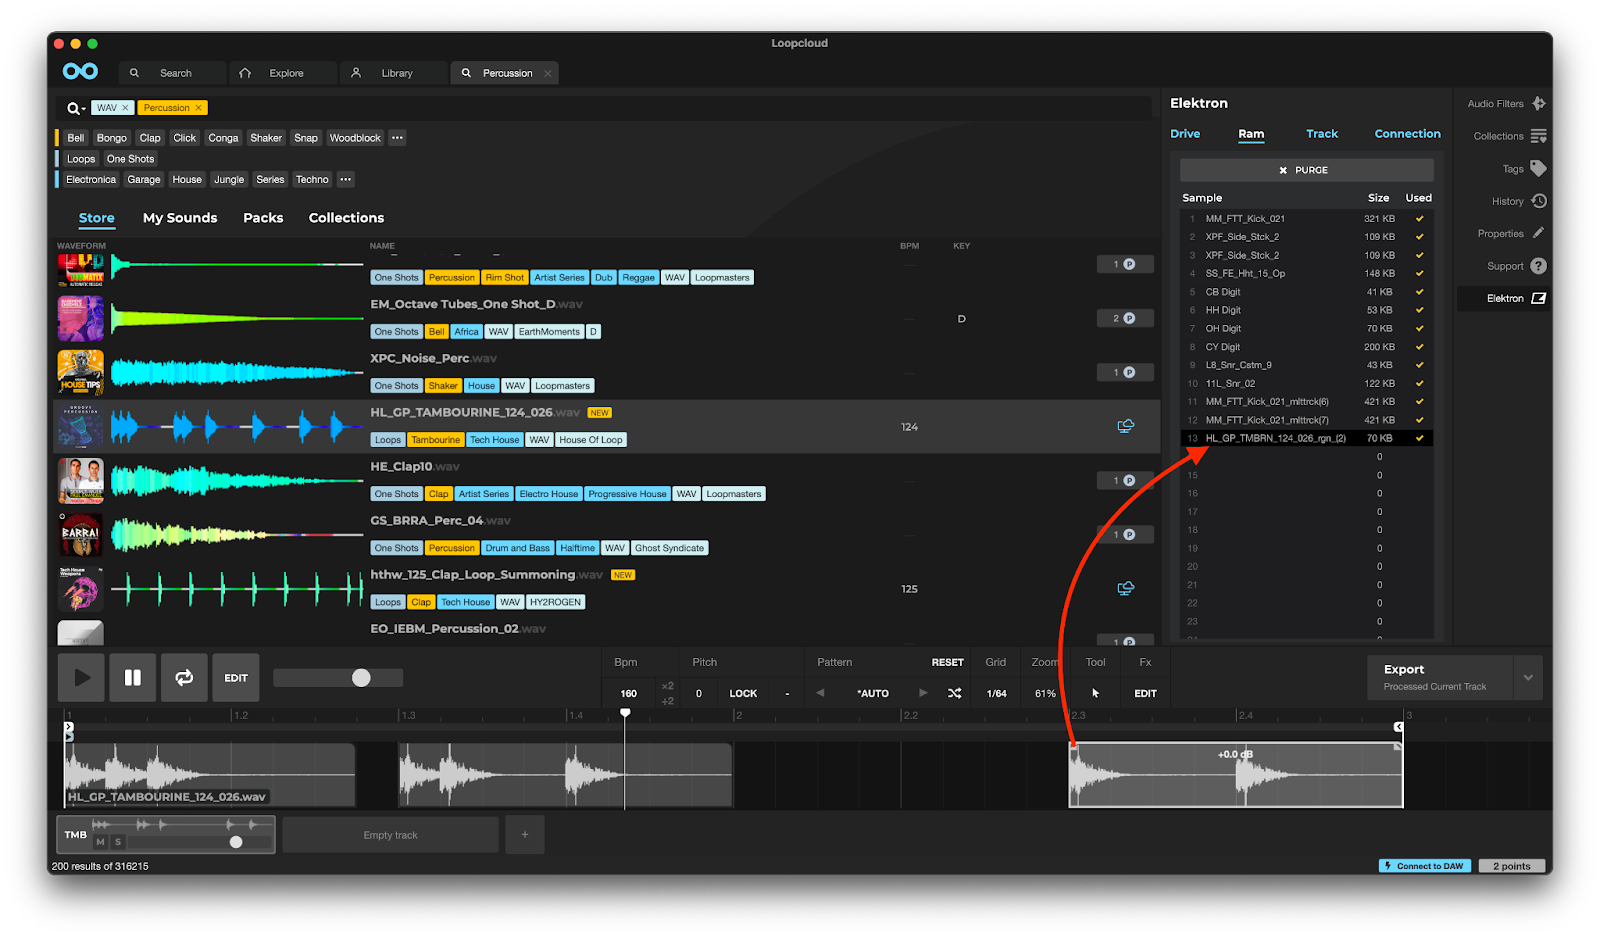
Task: Download HL_GP_TAMBOURINE_124_026 via cloud icon
Action: click(x=1125, y=426)
